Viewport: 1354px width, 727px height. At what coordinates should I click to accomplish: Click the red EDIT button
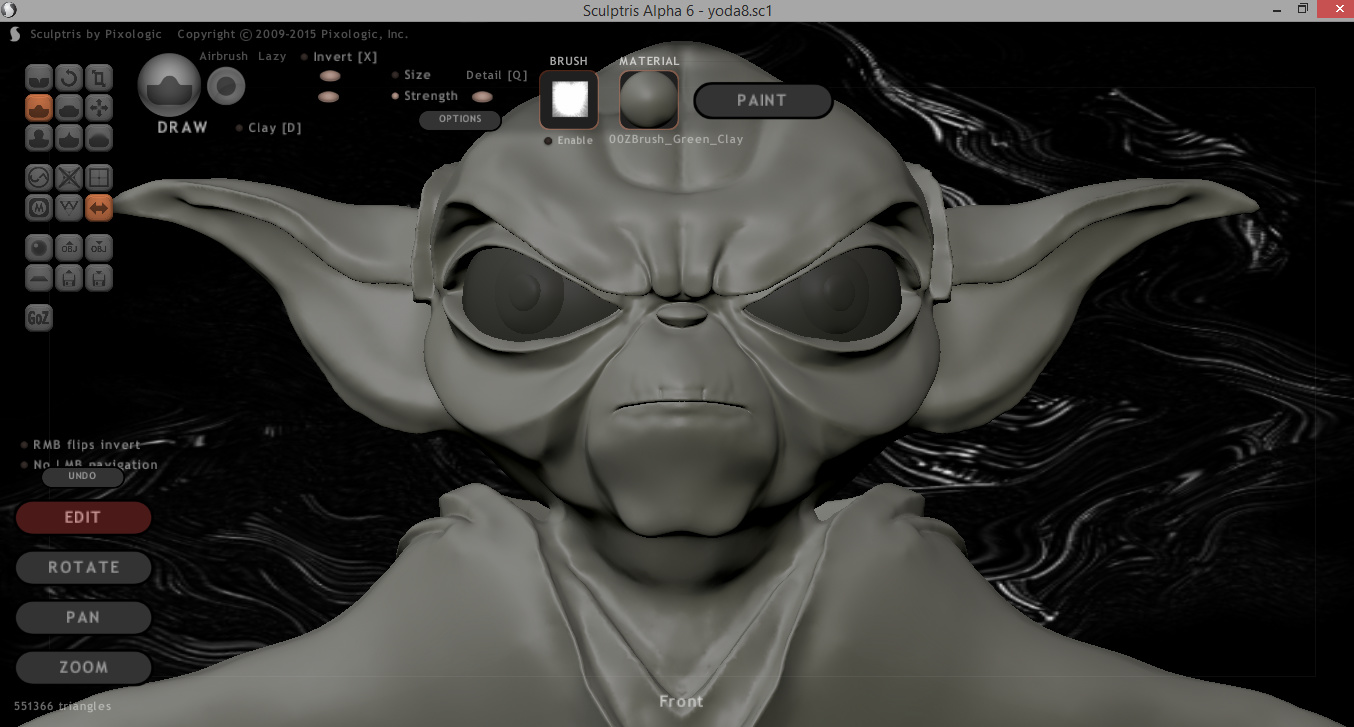click(x=83, y=518)
